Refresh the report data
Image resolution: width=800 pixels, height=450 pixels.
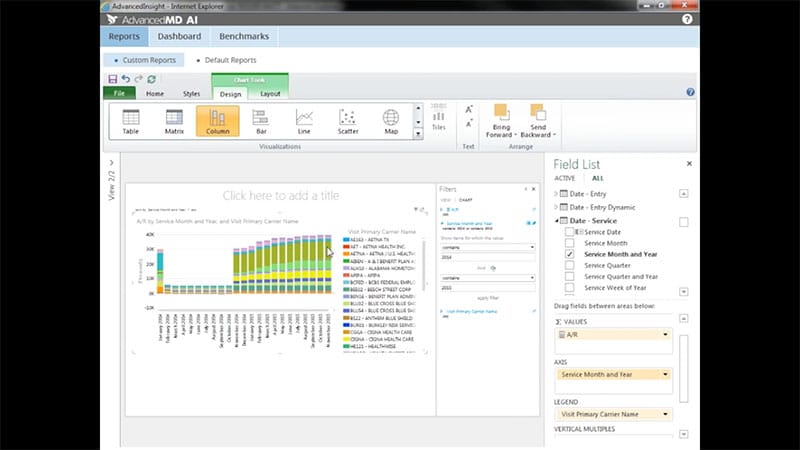[152, 79]
